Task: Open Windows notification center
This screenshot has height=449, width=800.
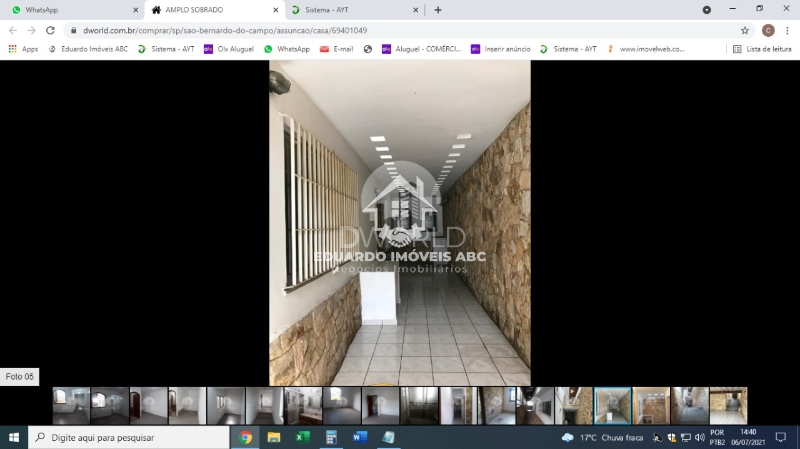Action: click(x=781, y=437)
